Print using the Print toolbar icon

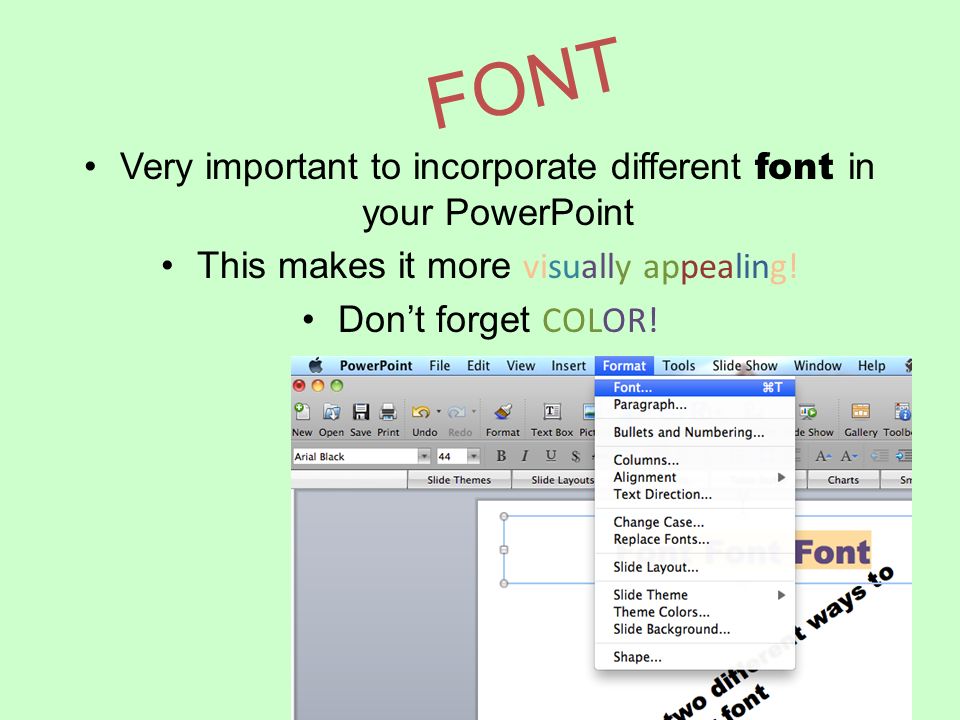coord(388,411)
